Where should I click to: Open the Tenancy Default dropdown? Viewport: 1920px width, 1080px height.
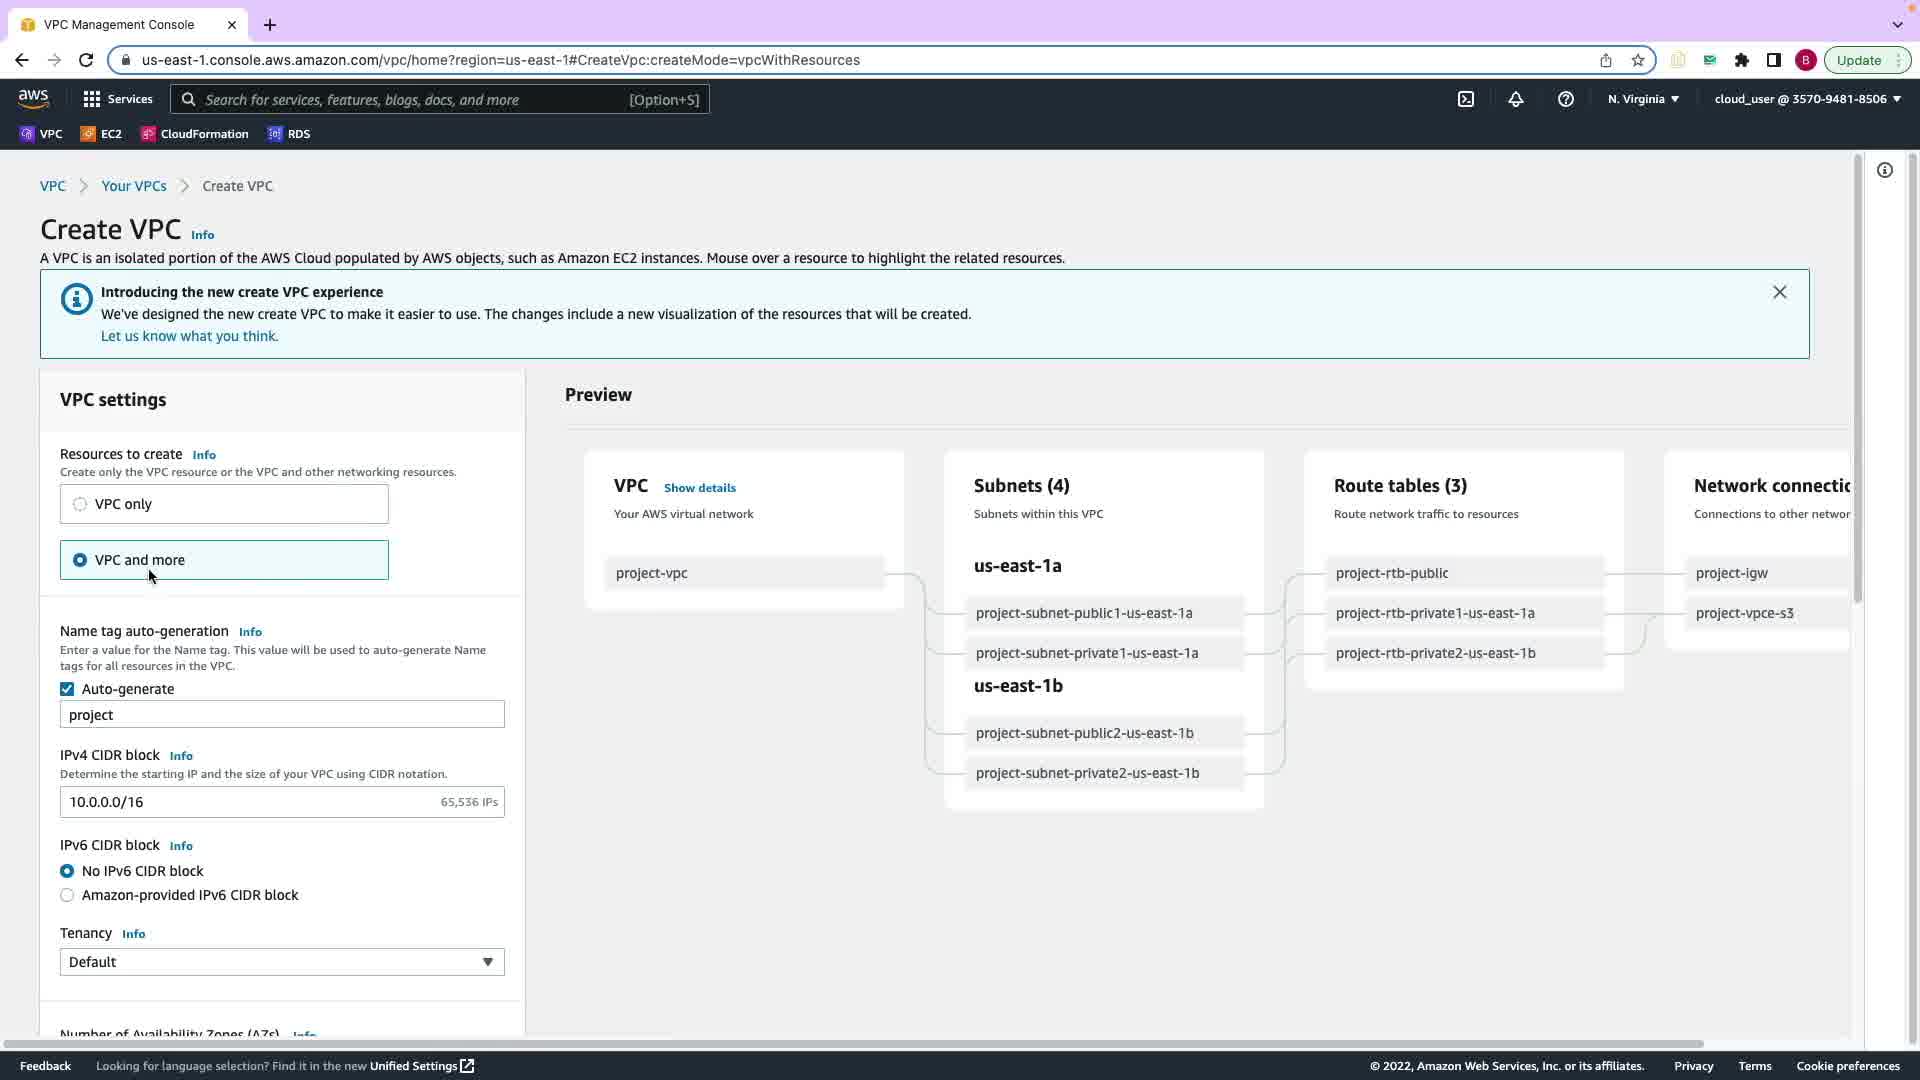pyautogui.click(x=282, y=962)
